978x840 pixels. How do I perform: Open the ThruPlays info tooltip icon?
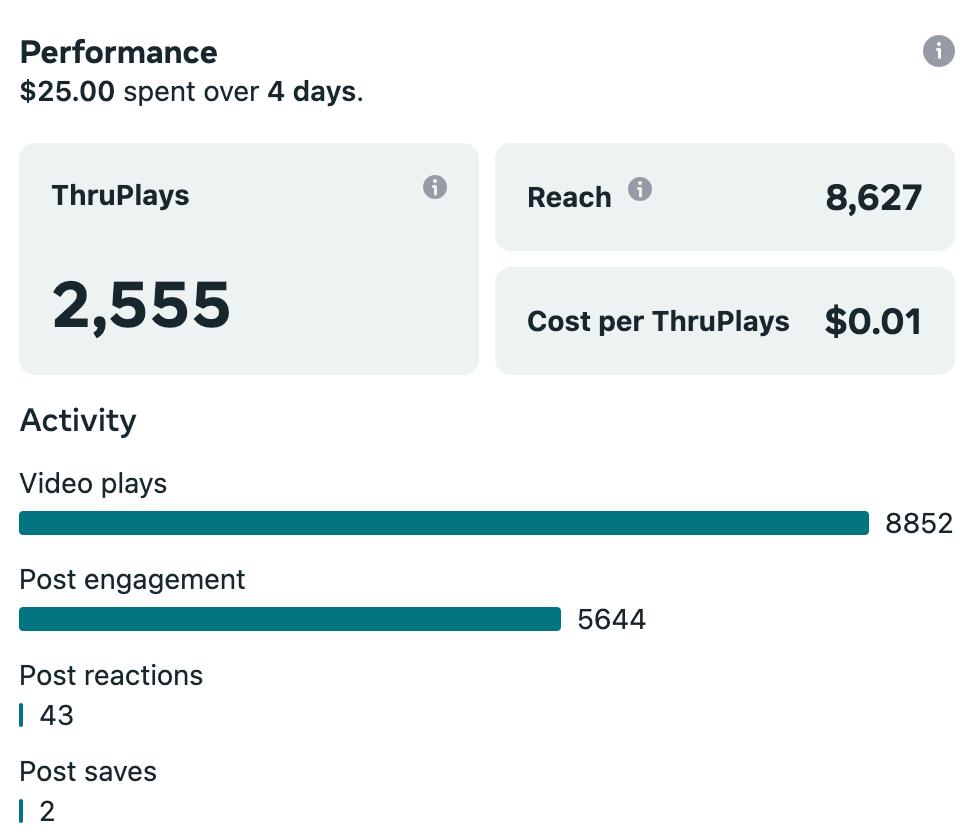pos(434,187)
